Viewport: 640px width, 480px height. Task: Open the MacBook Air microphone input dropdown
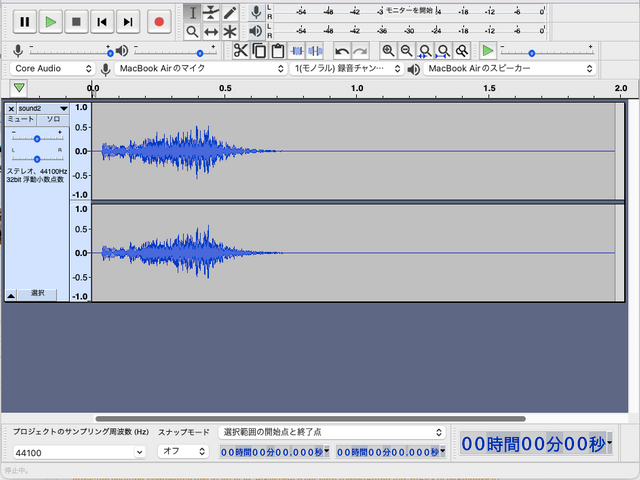(200, 69)
